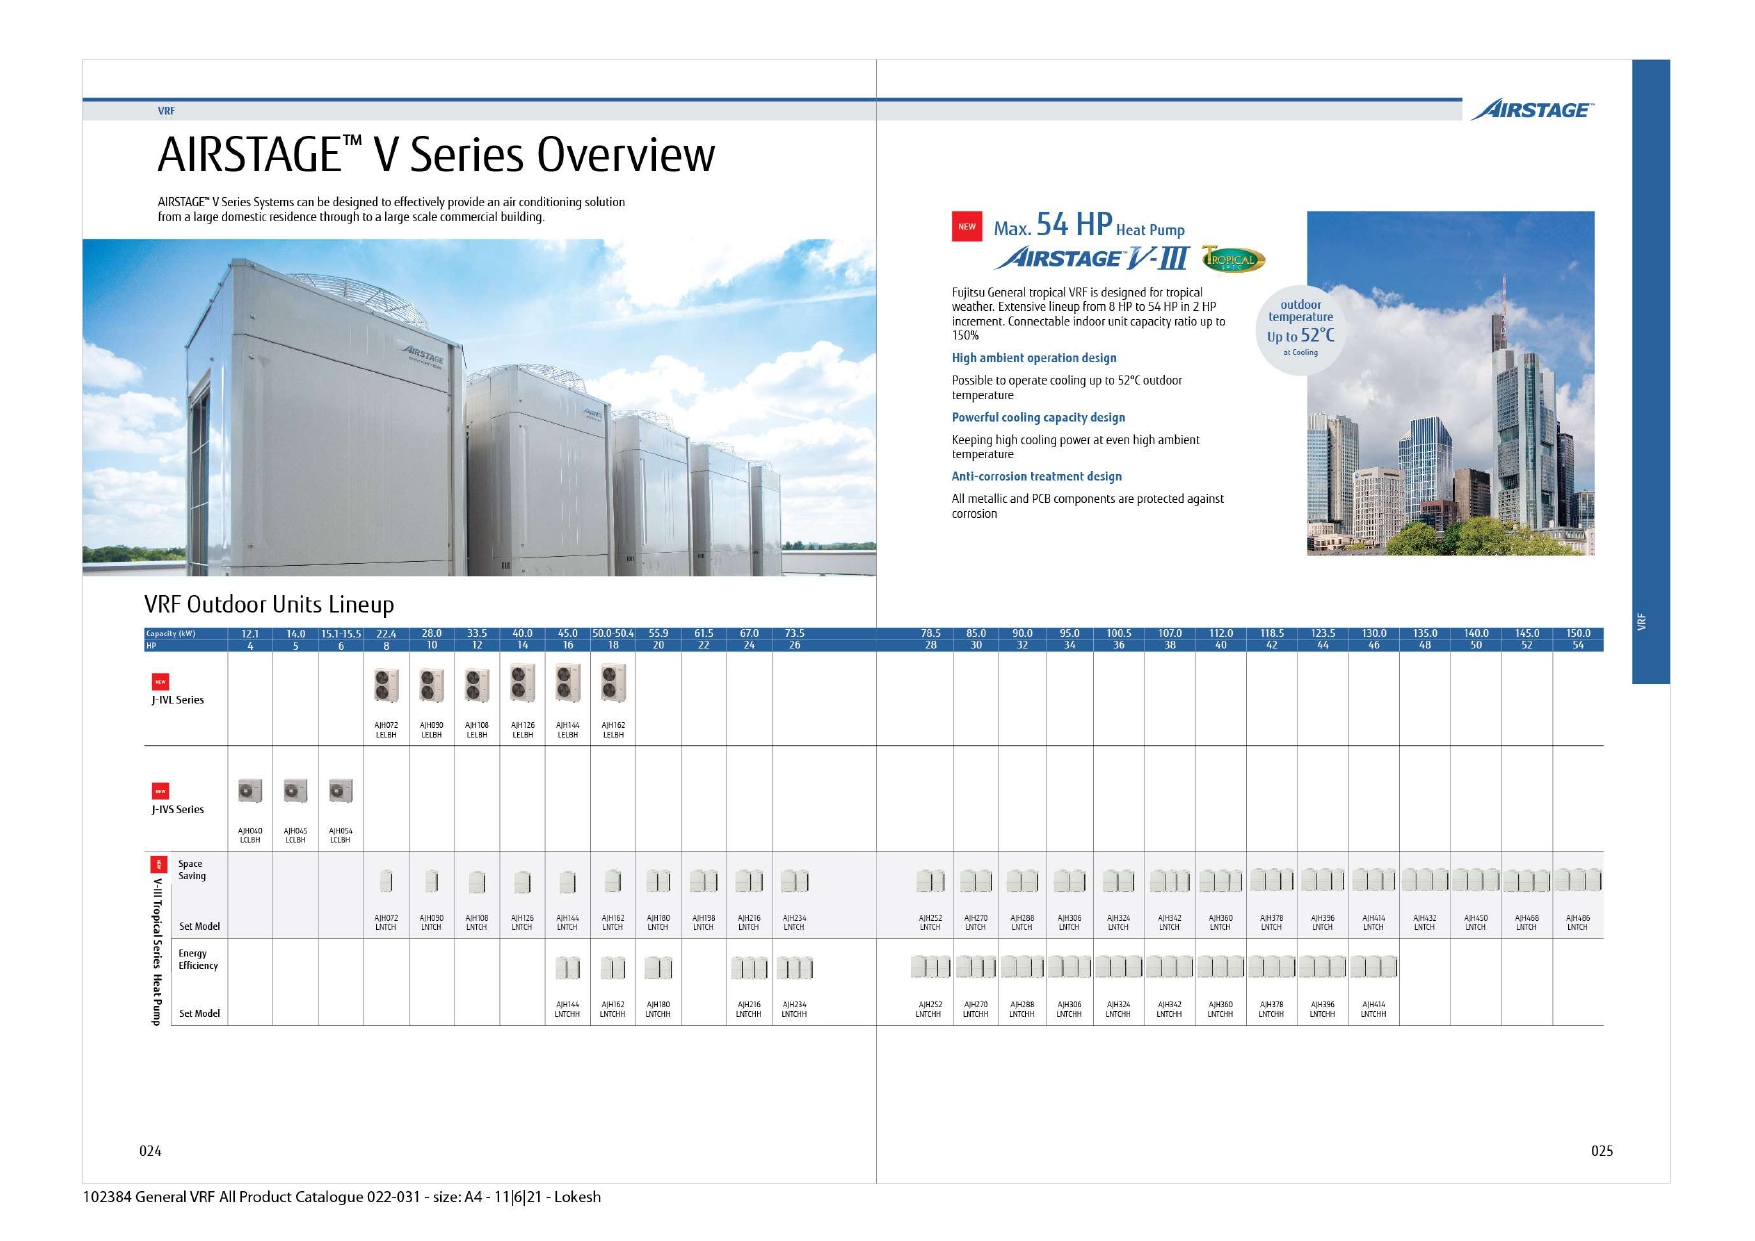Click the unit image above AJH234 LNTCH
This screenshot has width=1755, height=1241.
tap(795, 881)
